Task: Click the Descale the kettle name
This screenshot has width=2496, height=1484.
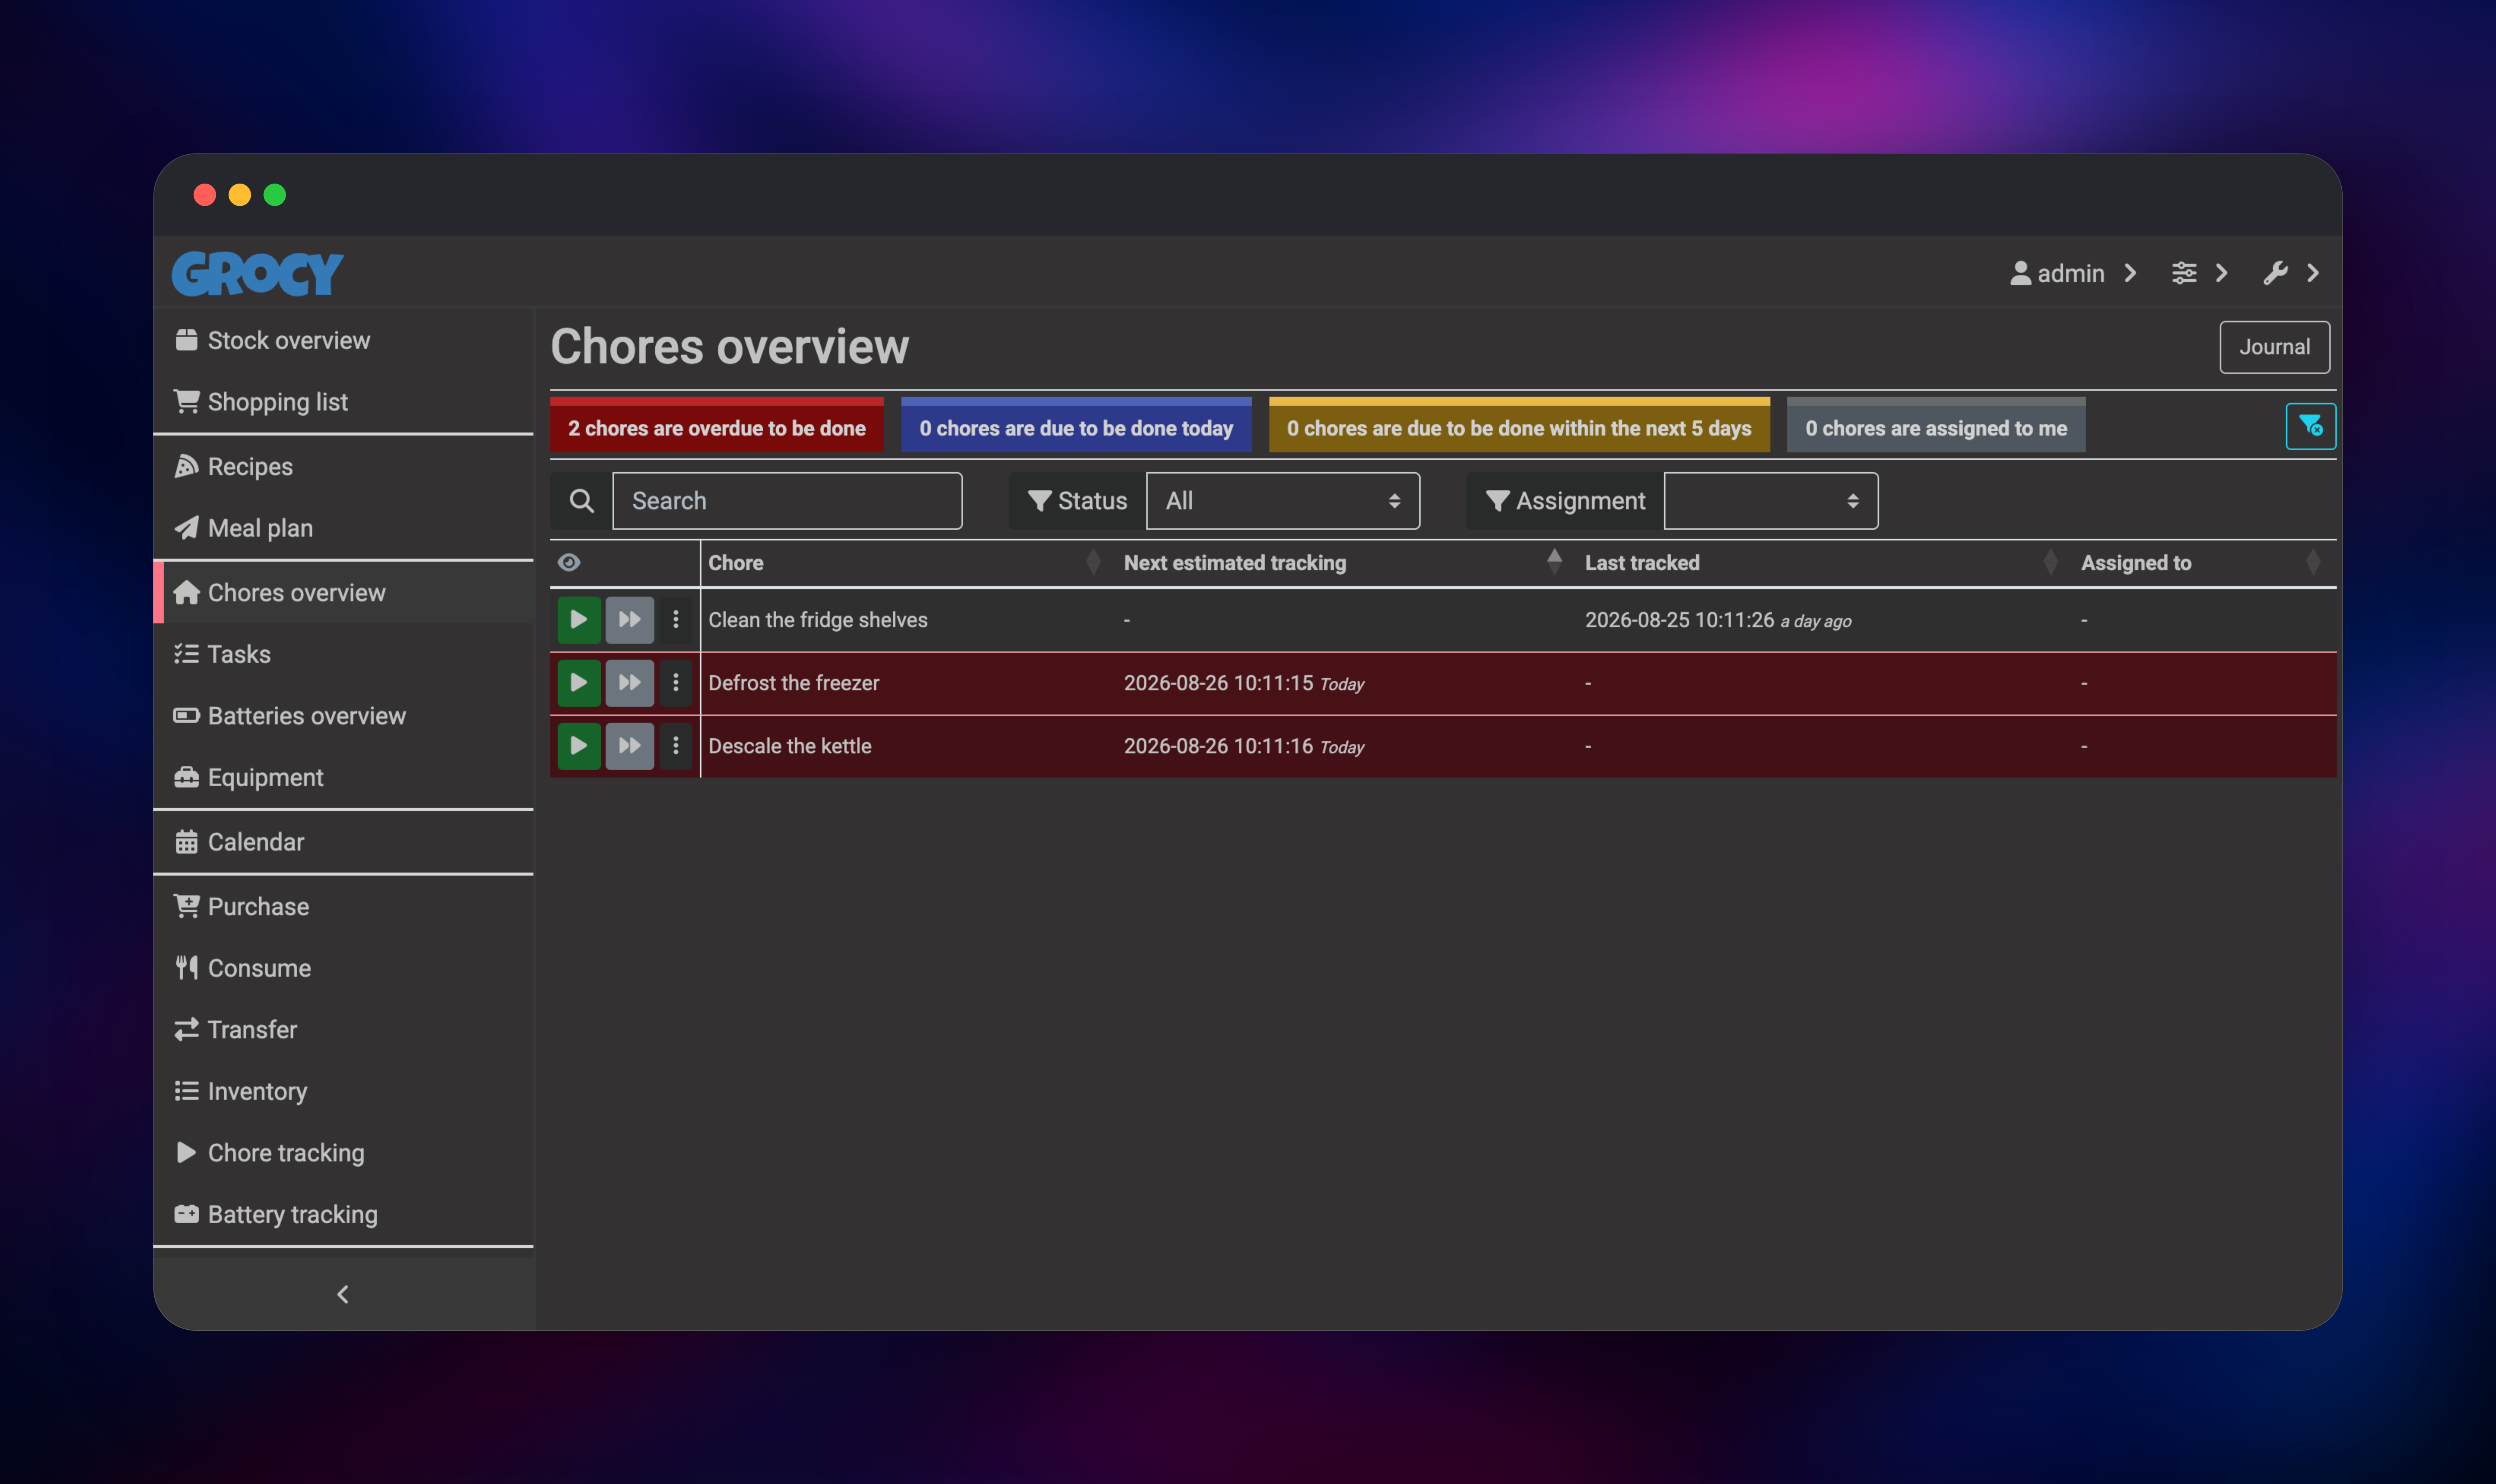Action: click(790, 746)
